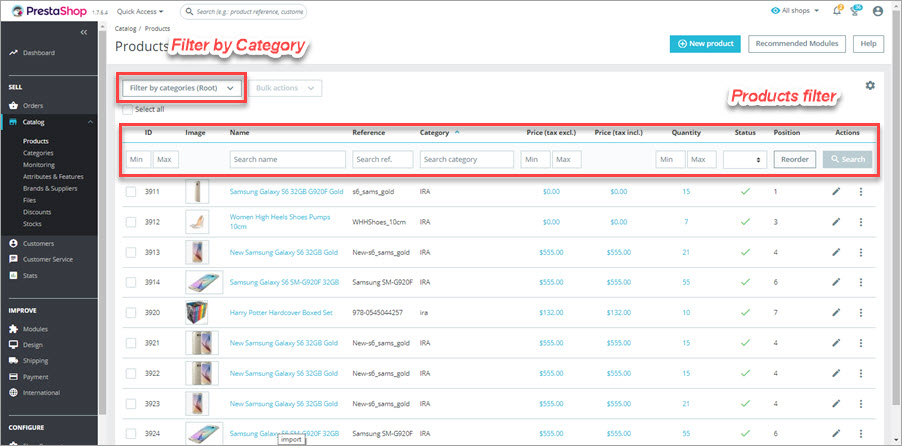The width and height of the screenshot is (902, 446).
Task: Click the Reorder button
Action: [795, 159]
